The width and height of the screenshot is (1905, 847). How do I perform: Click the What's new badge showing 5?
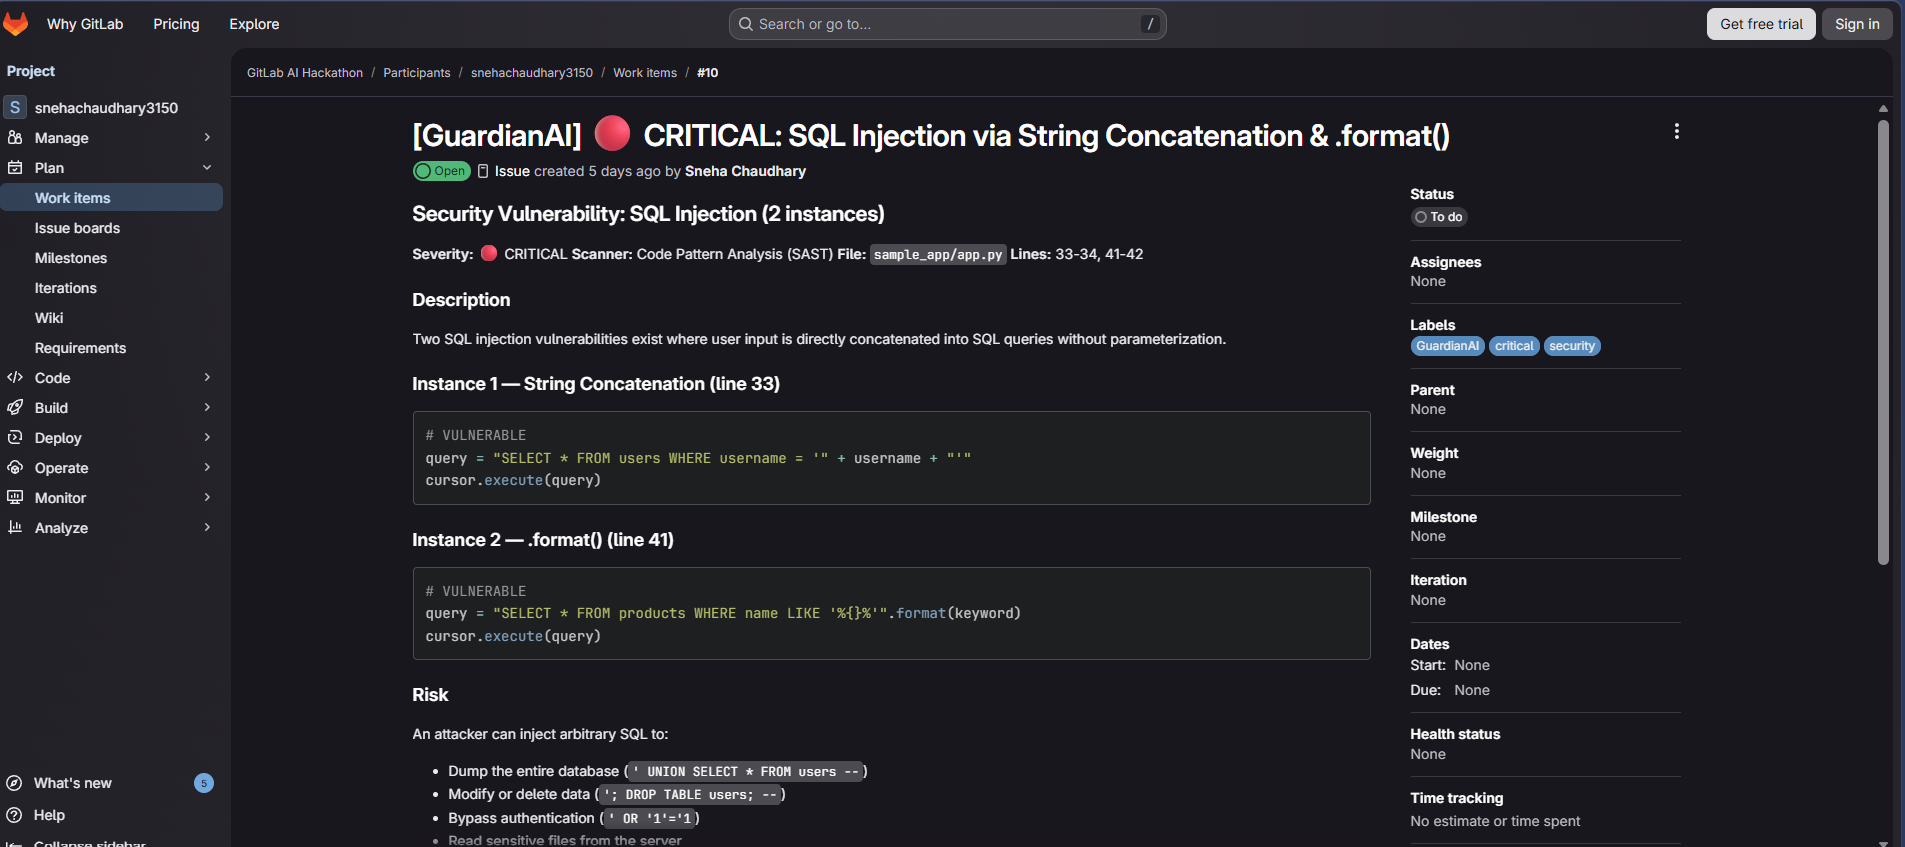(204, 783)
